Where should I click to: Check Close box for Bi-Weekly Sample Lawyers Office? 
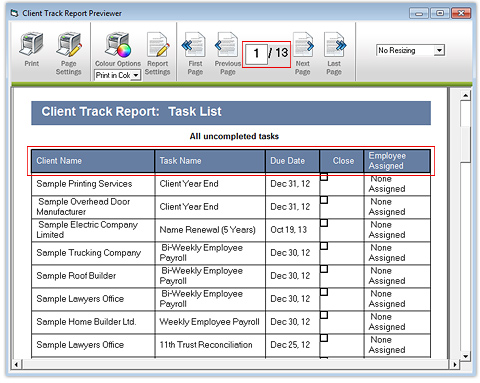(x=324, y=292)
